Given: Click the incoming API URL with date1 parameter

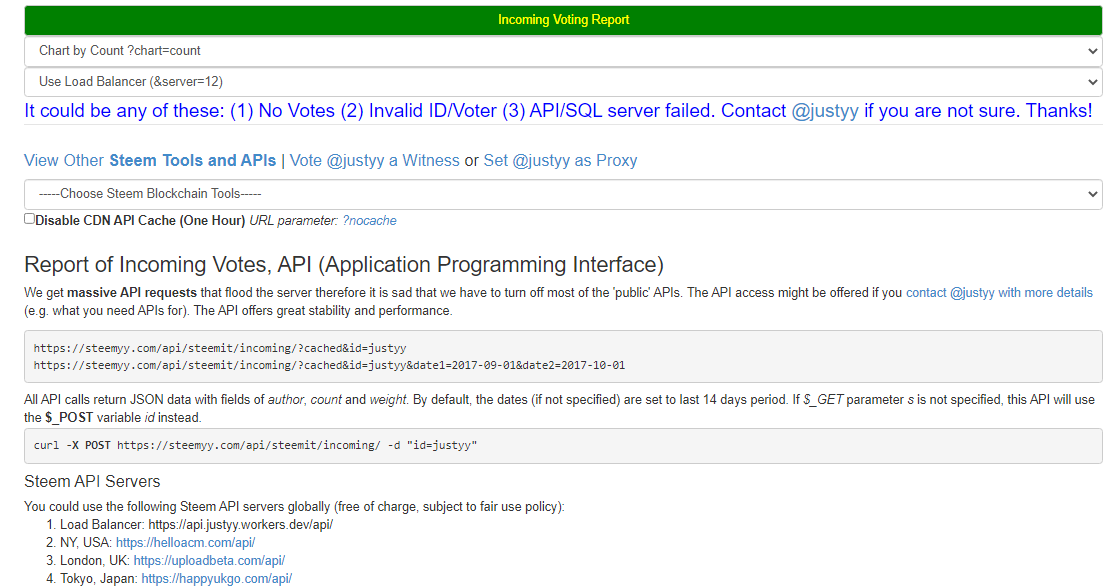Looking at the screenshot, I should (x=329, y=365).
